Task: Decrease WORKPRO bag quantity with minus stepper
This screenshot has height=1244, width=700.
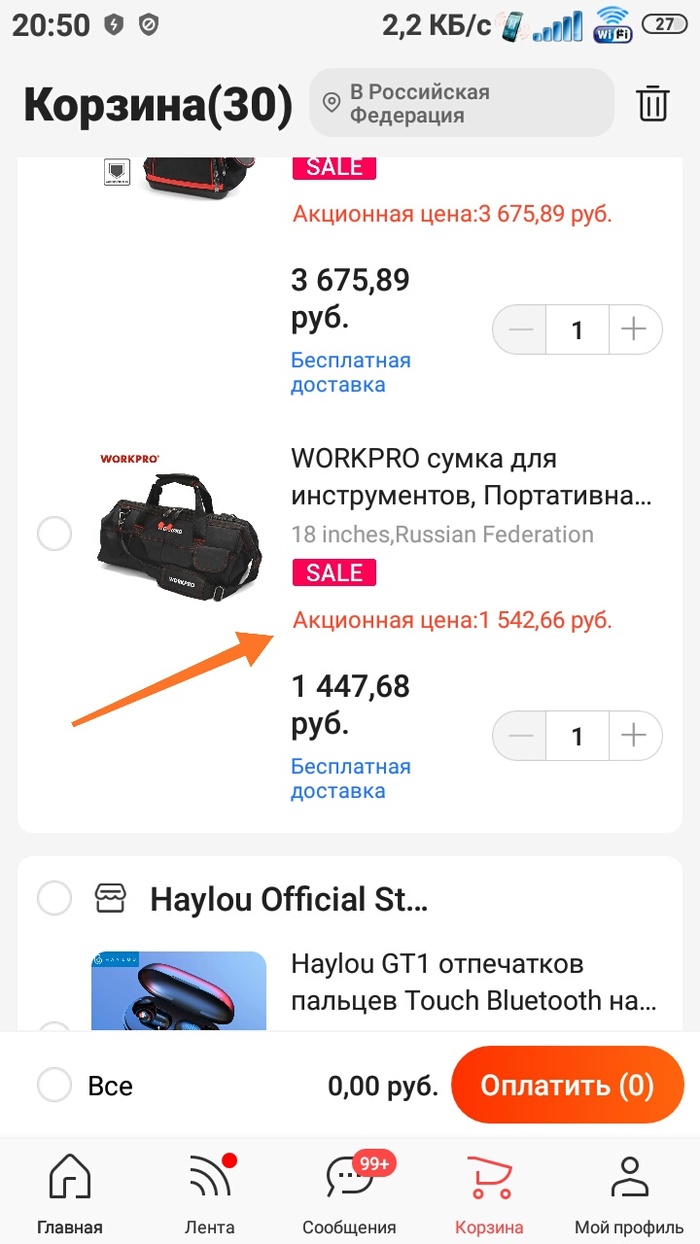Action: coord(519,736)
